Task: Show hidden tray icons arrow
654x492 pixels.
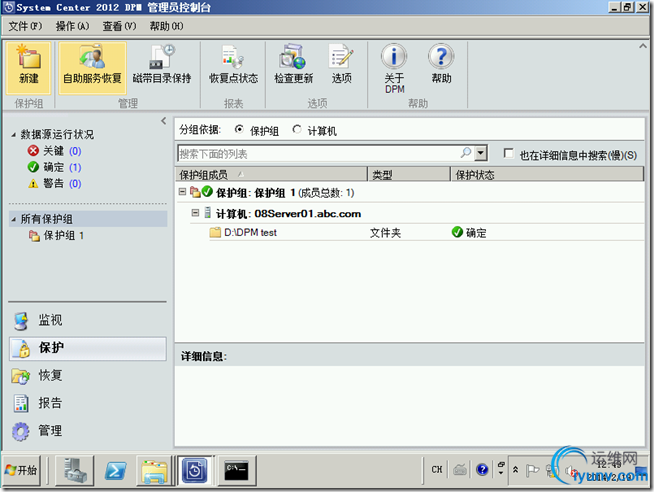Action: (x=516, y=470)
